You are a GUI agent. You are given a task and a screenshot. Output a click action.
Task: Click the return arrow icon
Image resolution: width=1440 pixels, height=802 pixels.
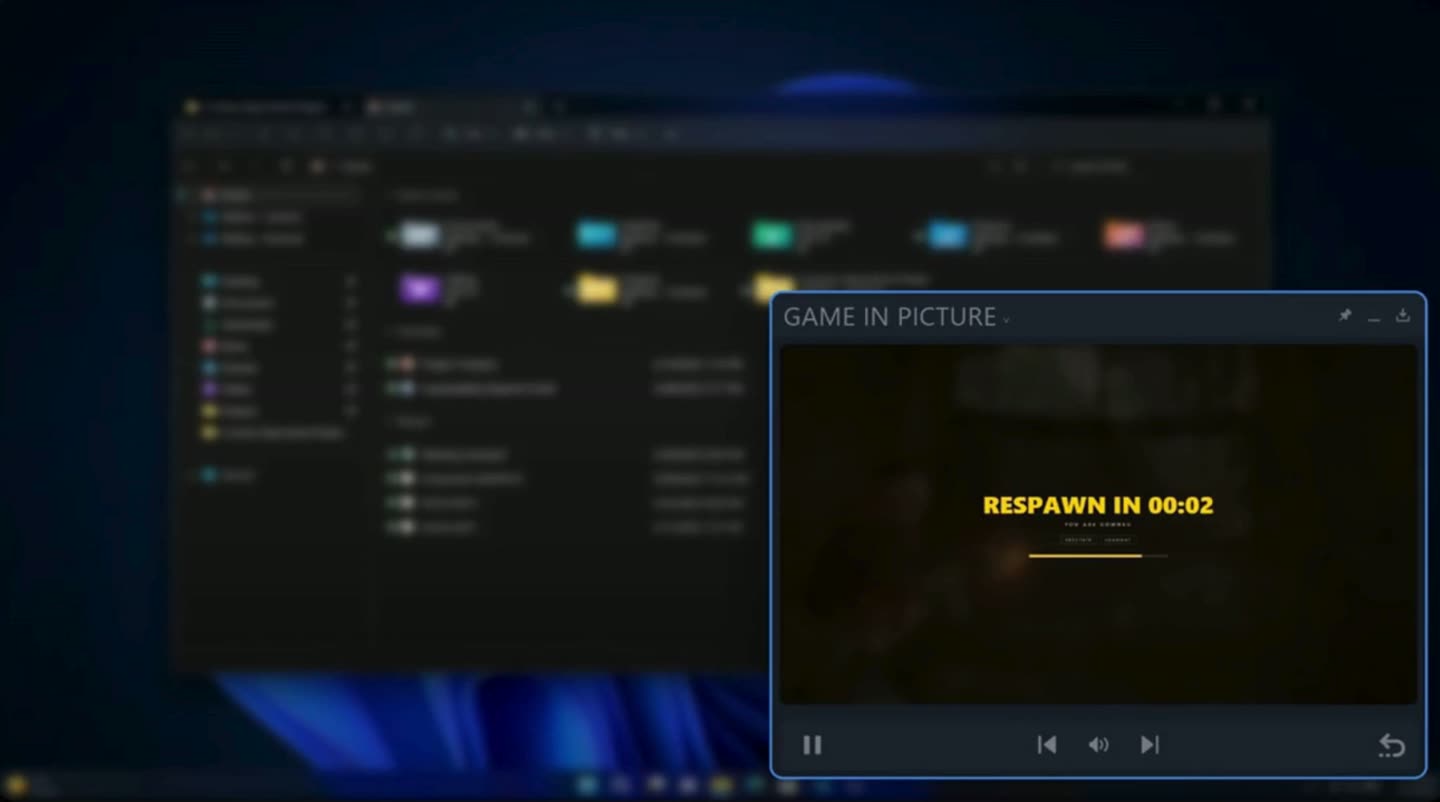point(1392,745)
